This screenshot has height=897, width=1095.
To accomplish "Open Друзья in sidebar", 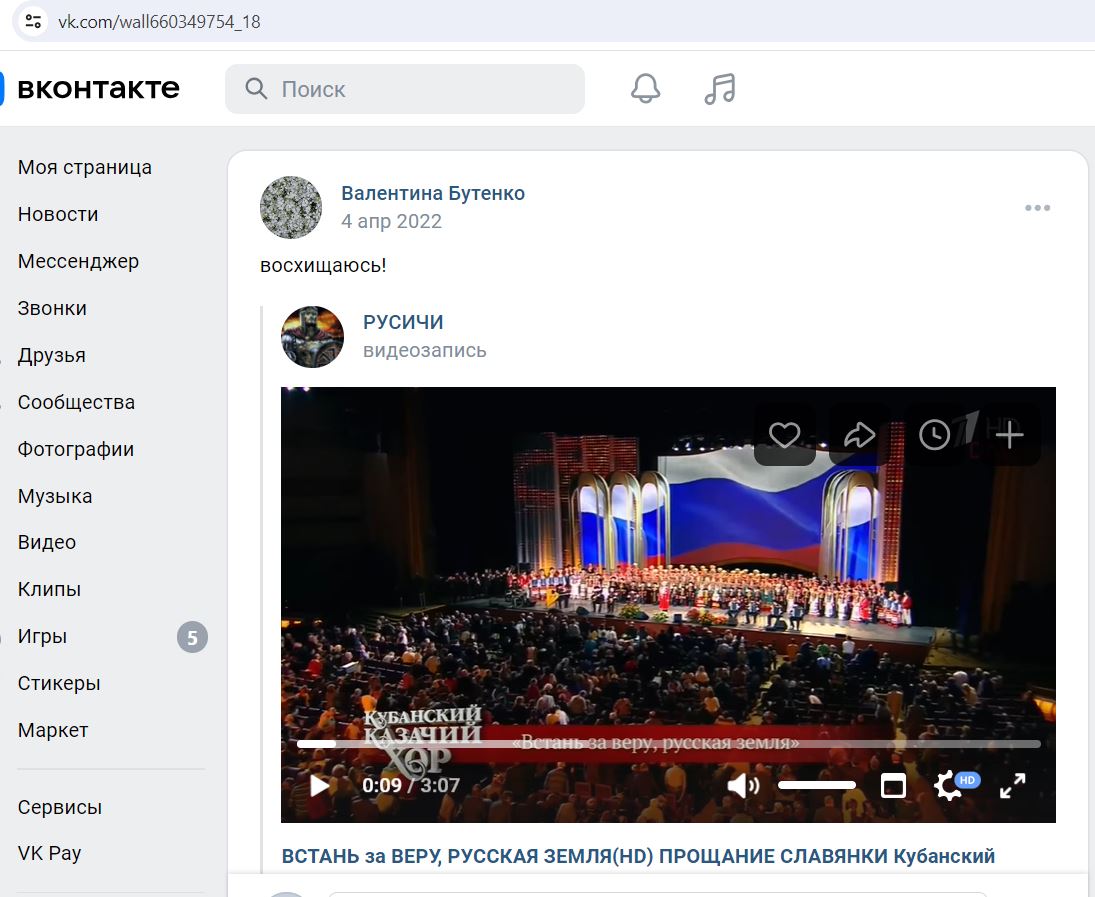I will [x=52, y=355].
